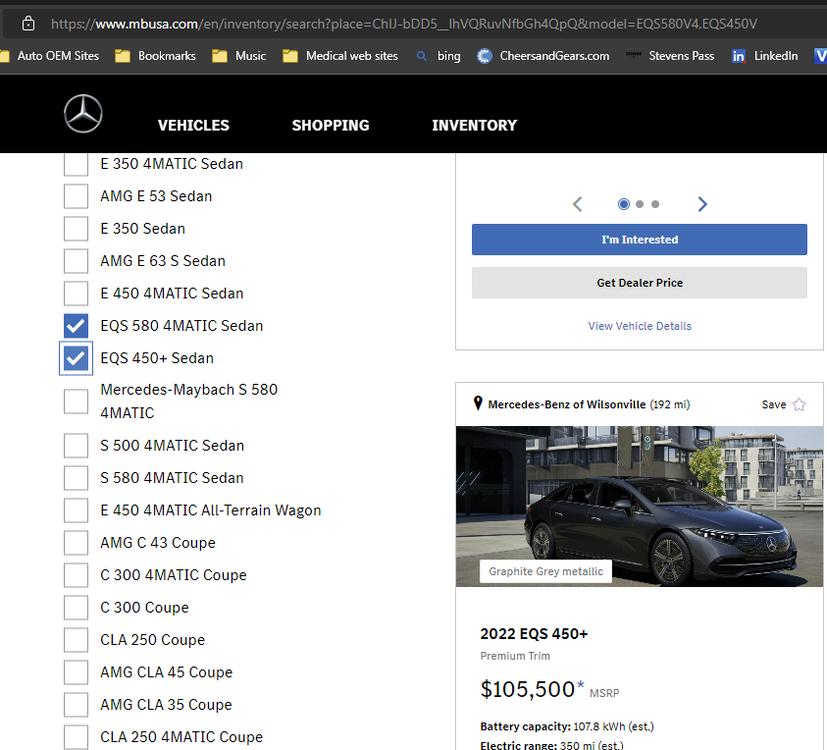Select the second carousel dot indicator
Image resolution: width=827 pixels, height=750 pixels.
pyautogui.click(x=640, y=204)
